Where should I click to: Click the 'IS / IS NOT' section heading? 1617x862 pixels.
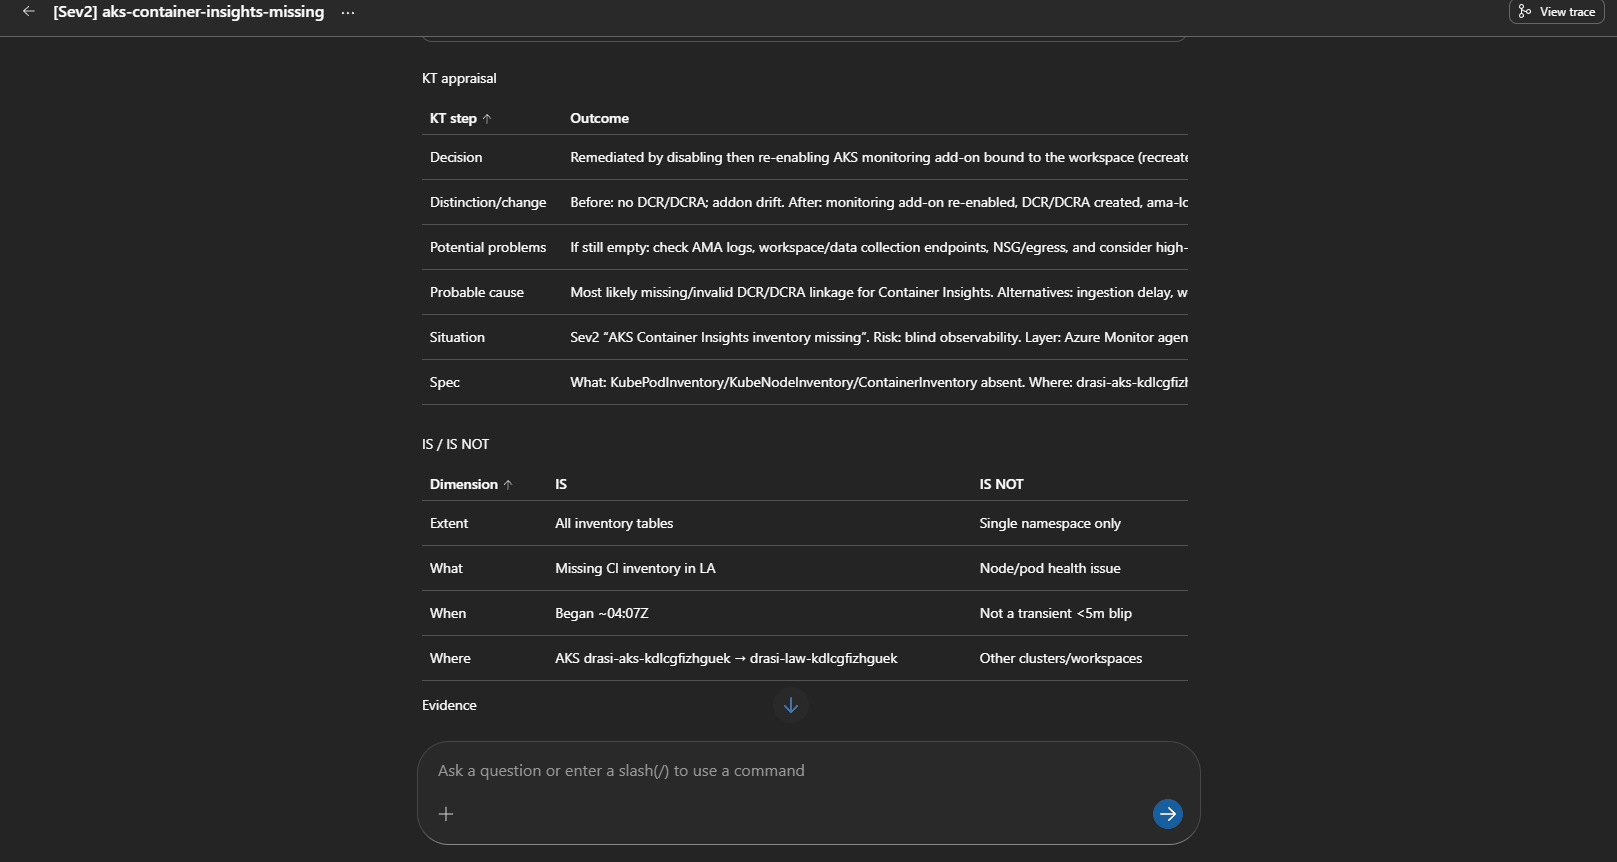pyautogui.click(x=455, y=444)
